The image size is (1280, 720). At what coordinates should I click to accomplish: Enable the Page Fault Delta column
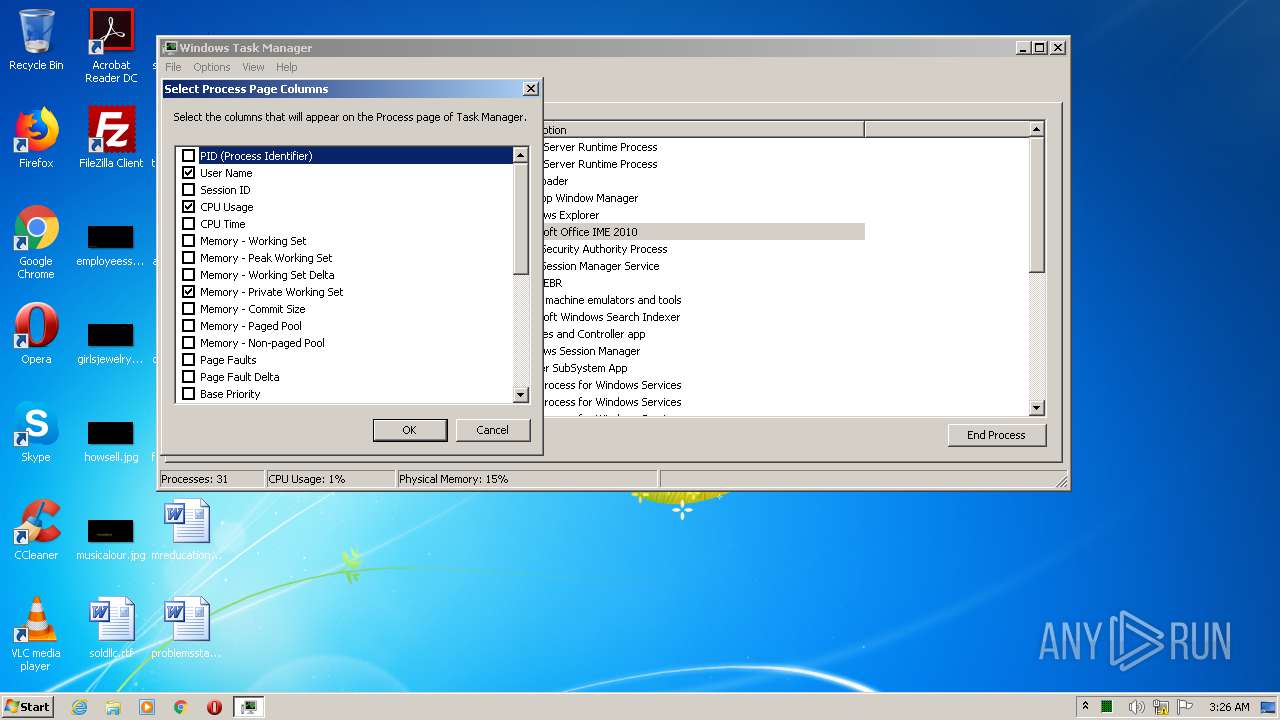(188, 377)
